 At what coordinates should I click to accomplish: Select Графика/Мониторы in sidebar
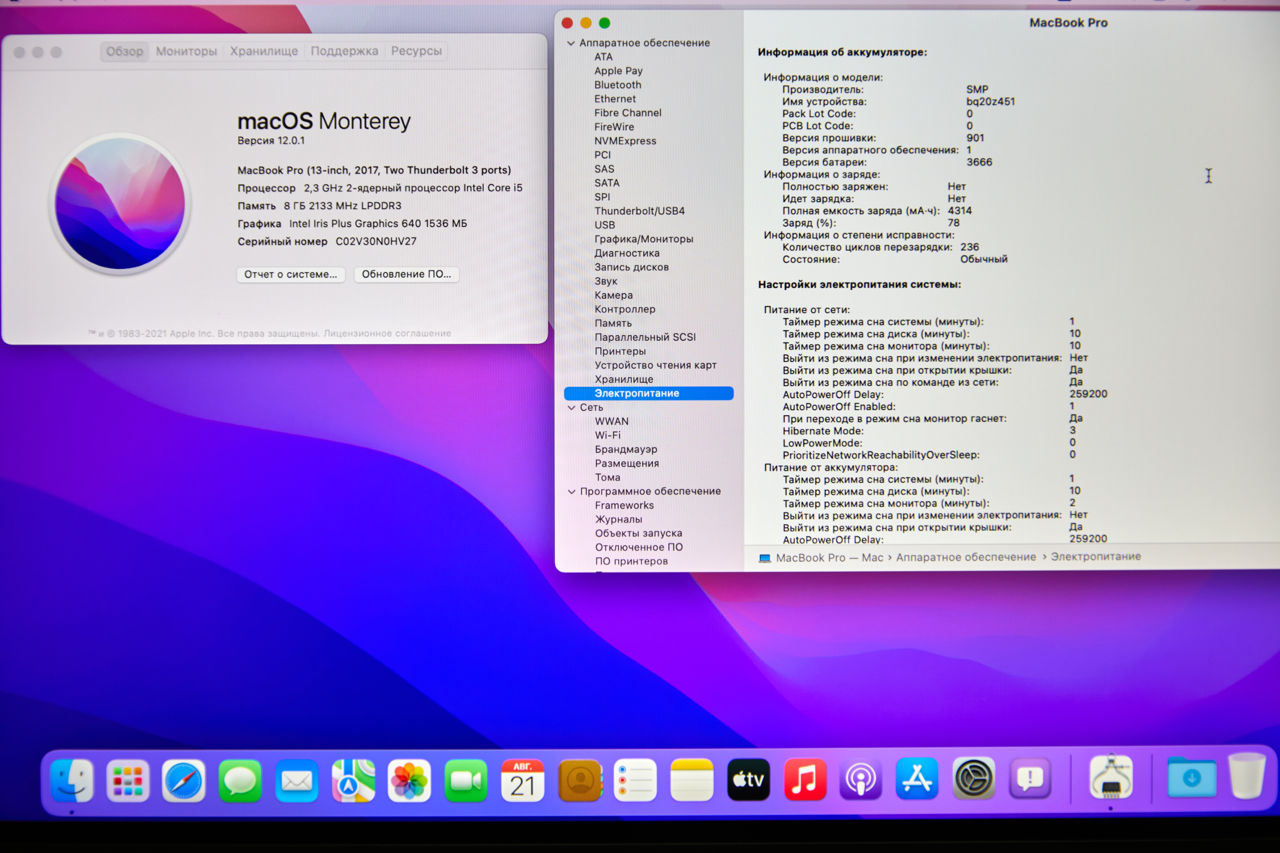(x=644, y=239)
